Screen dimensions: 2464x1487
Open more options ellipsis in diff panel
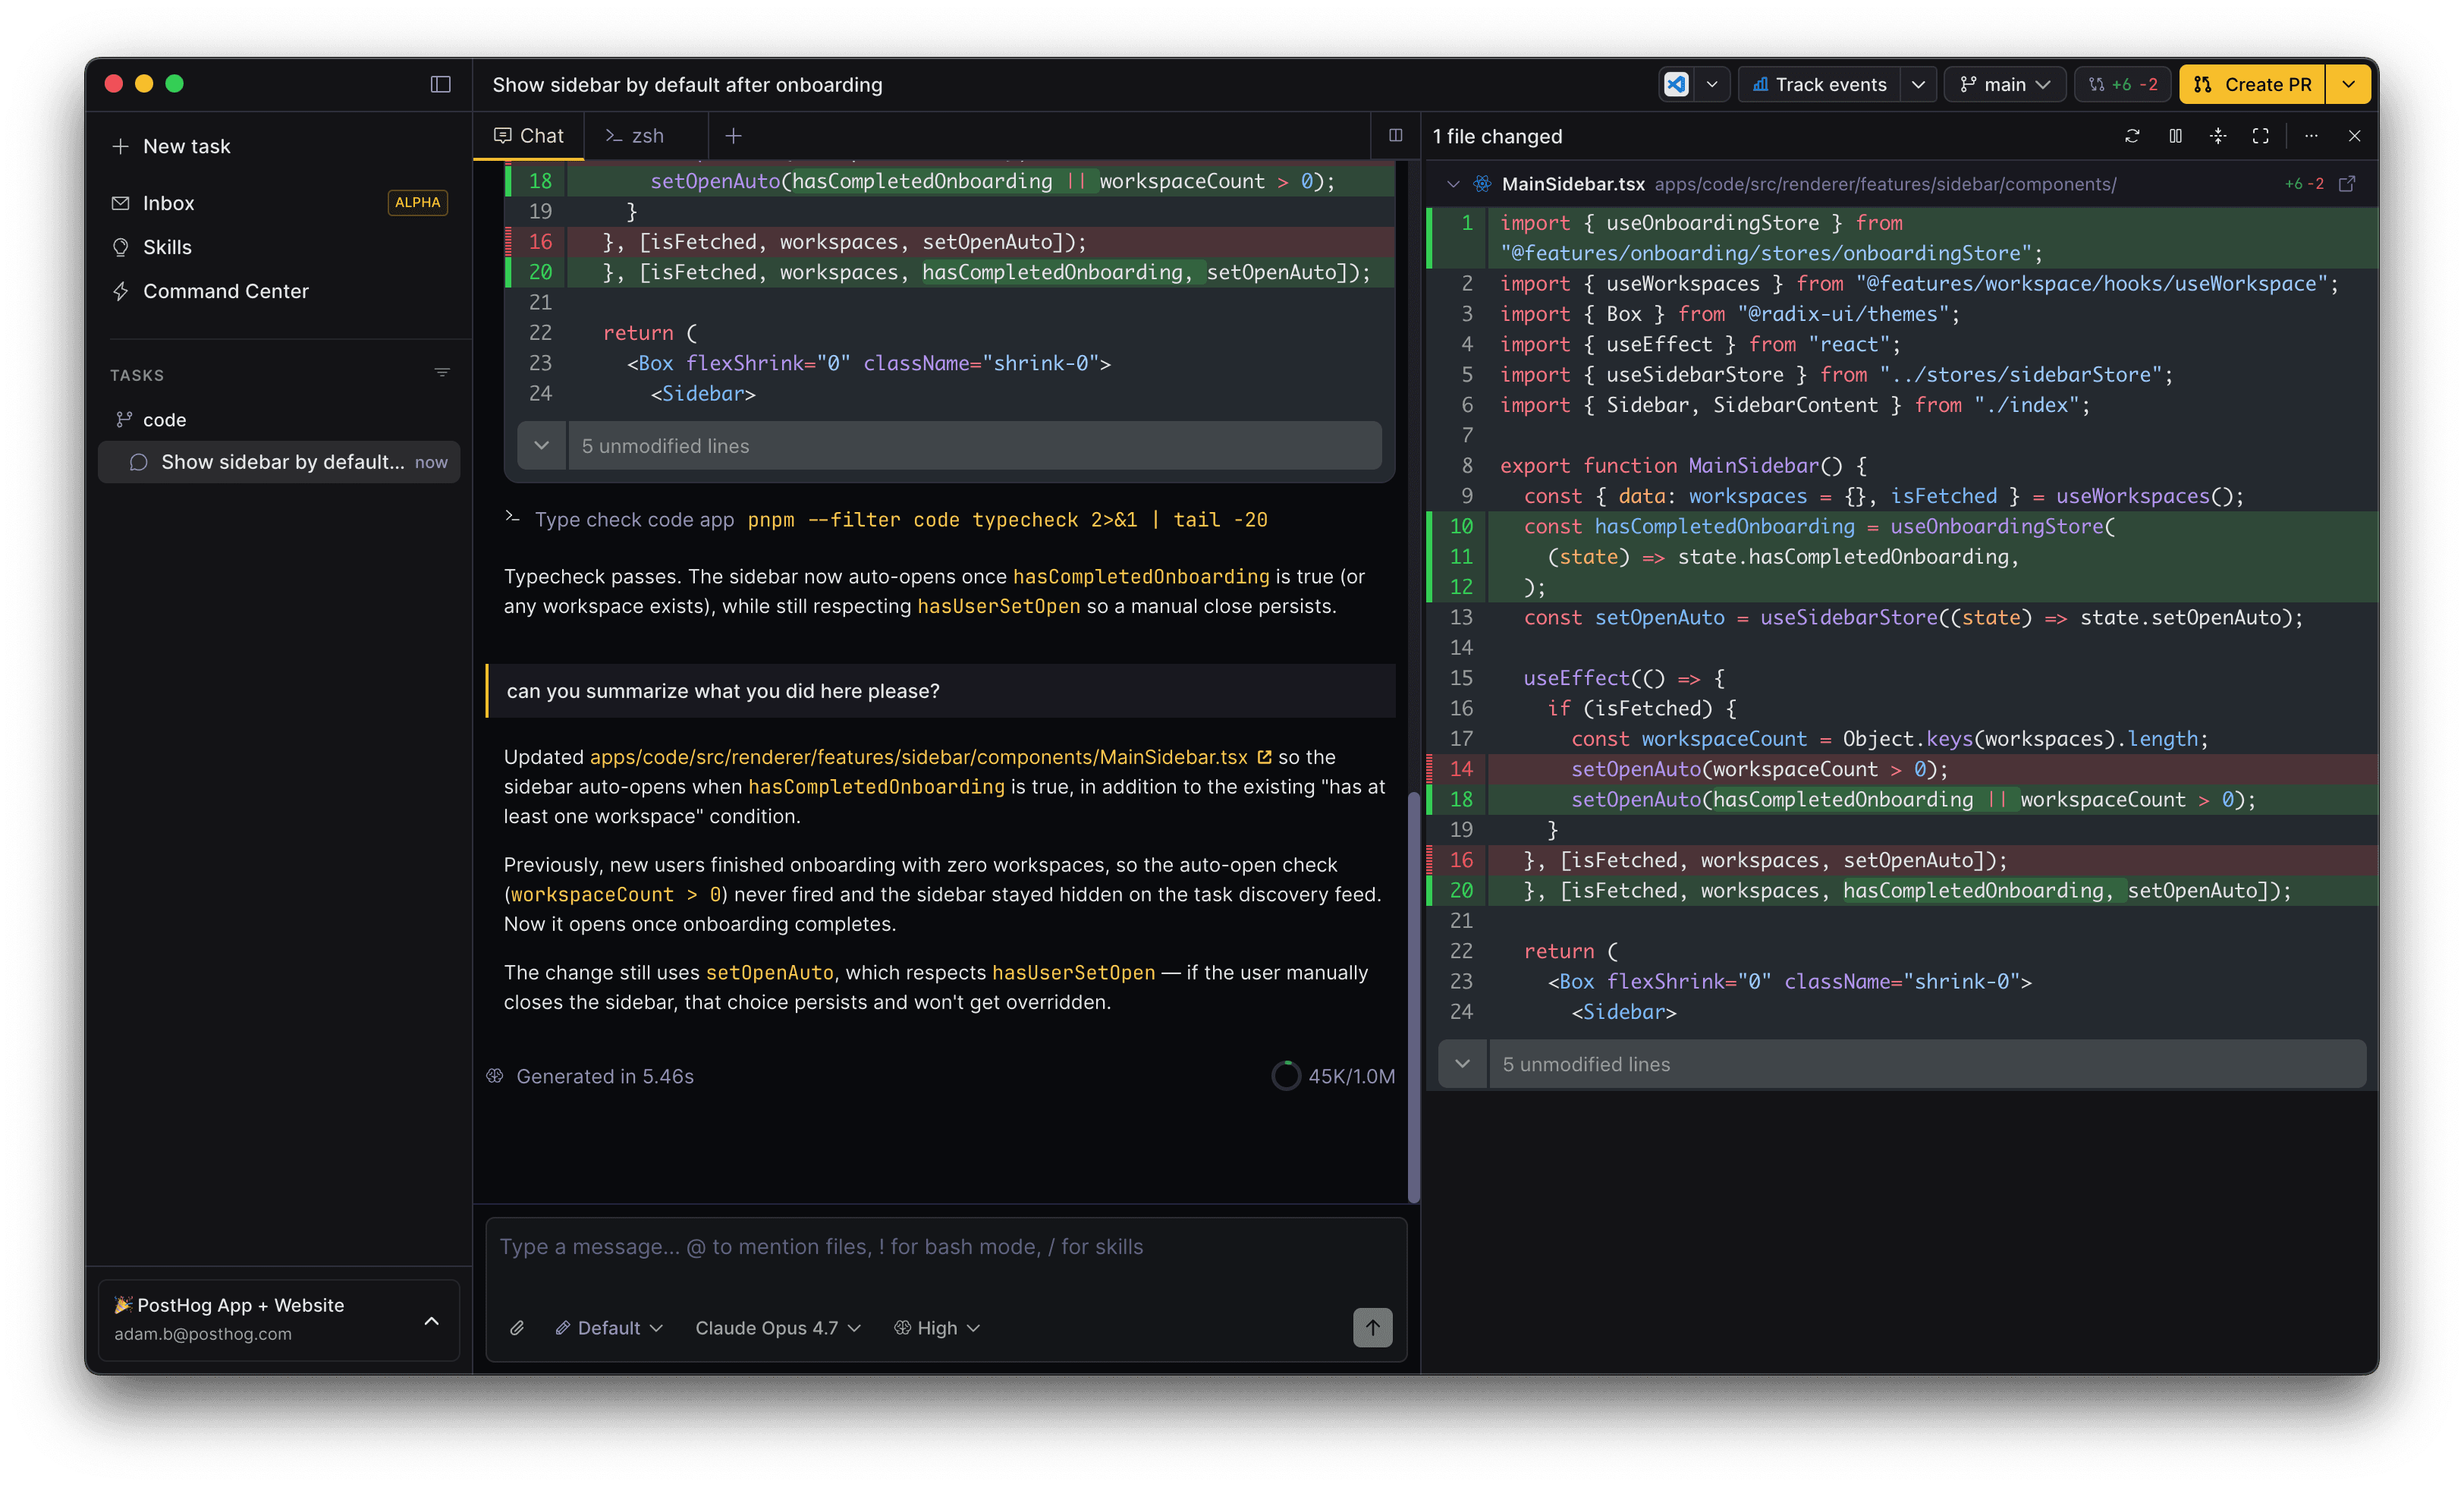2311,136
